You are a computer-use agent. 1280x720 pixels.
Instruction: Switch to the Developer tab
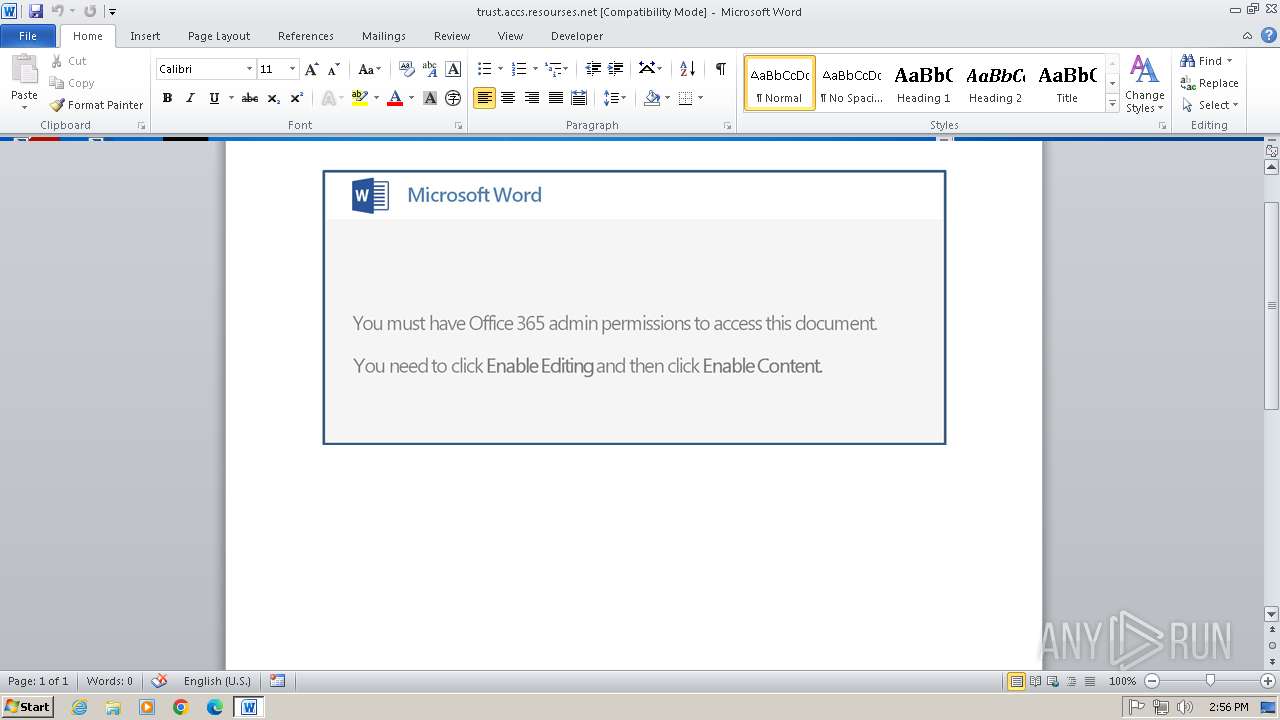pyautogui.click(x=577, y=36)
